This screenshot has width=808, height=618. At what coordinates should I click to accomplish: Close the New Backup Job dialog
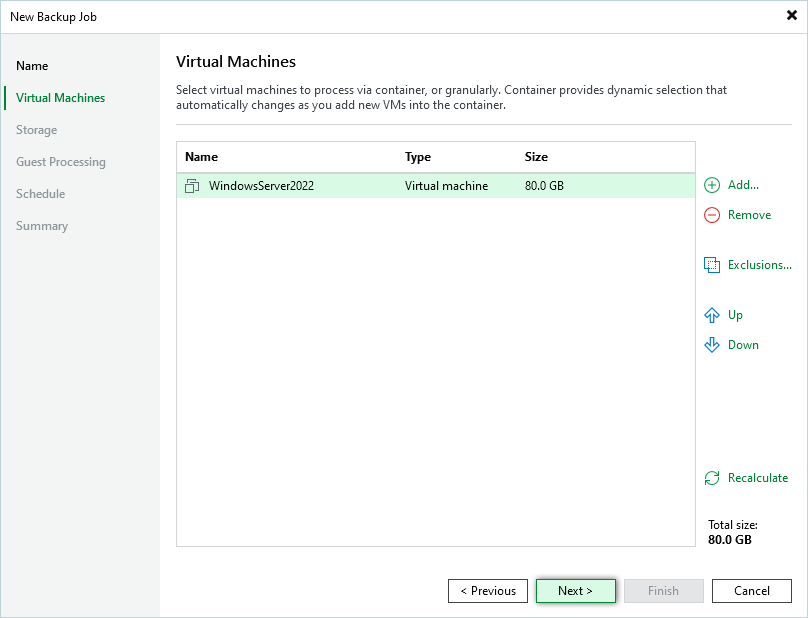pos(791,16)
